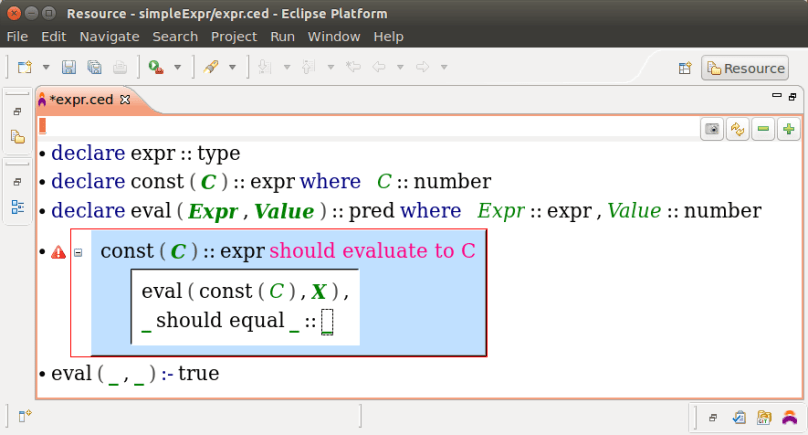This screenshot has height=435, width=808.
Task: Click the green plus zoom-in editor button
Action: point(789,129)
